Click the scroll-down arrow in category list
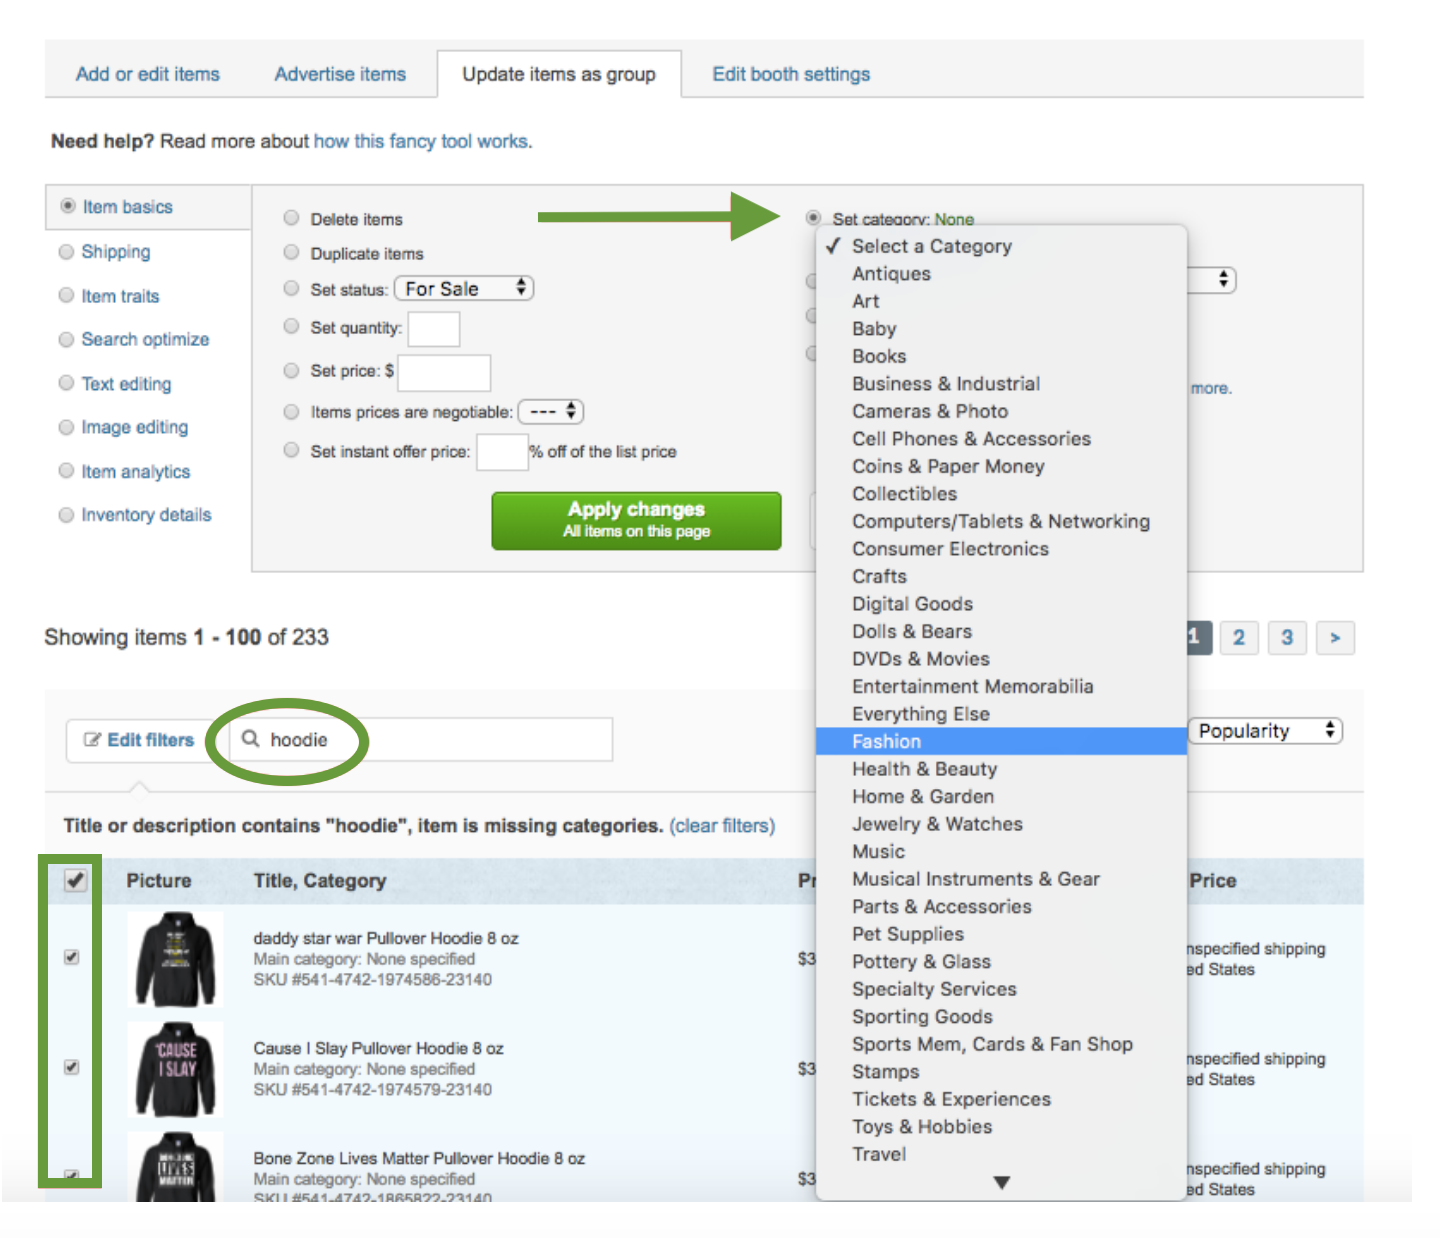The image size is (1440, 1238). [1001, 1183]
